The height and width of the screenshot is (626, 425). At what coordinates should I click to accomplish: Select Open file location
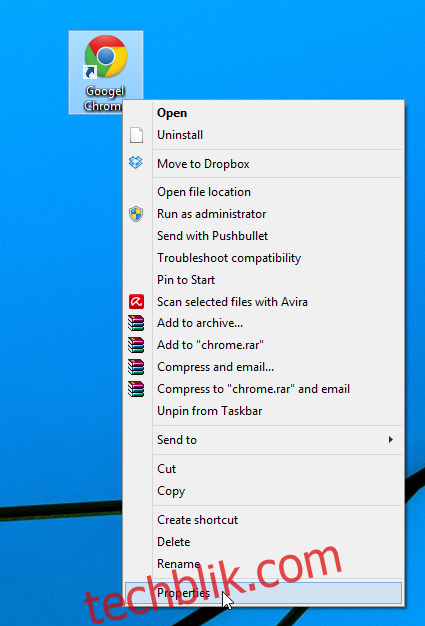tap(263, 192)
